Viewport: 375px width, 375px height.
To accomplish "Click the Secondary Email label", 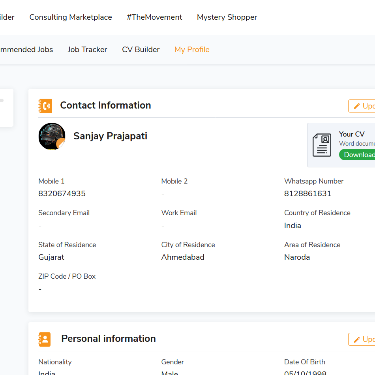I will pyautogui.click(x=64, y=213).
